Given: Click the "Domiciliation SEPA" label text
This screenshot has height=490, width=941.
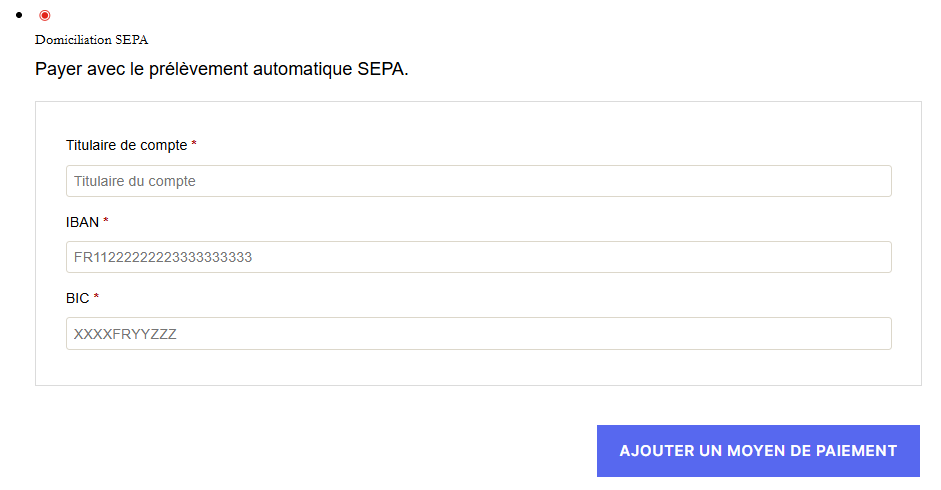Looking at the screenshot, I should 91,39.
